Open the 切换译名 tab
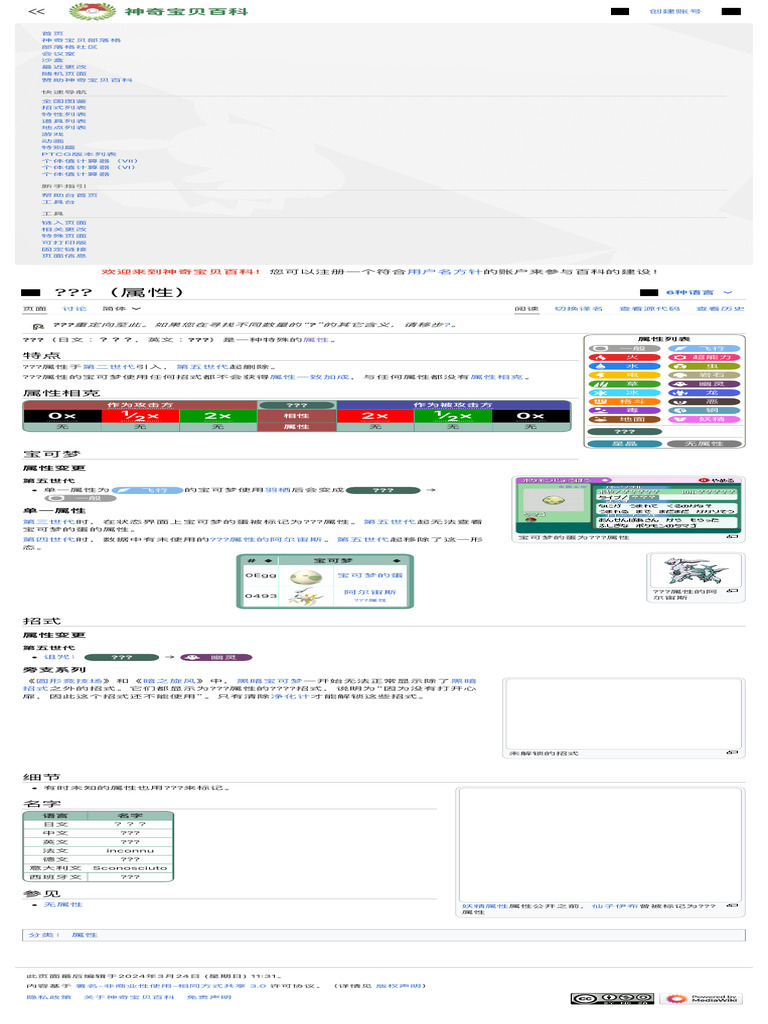Viewport: 768px width, 1024px height. (x=579, y=308)
